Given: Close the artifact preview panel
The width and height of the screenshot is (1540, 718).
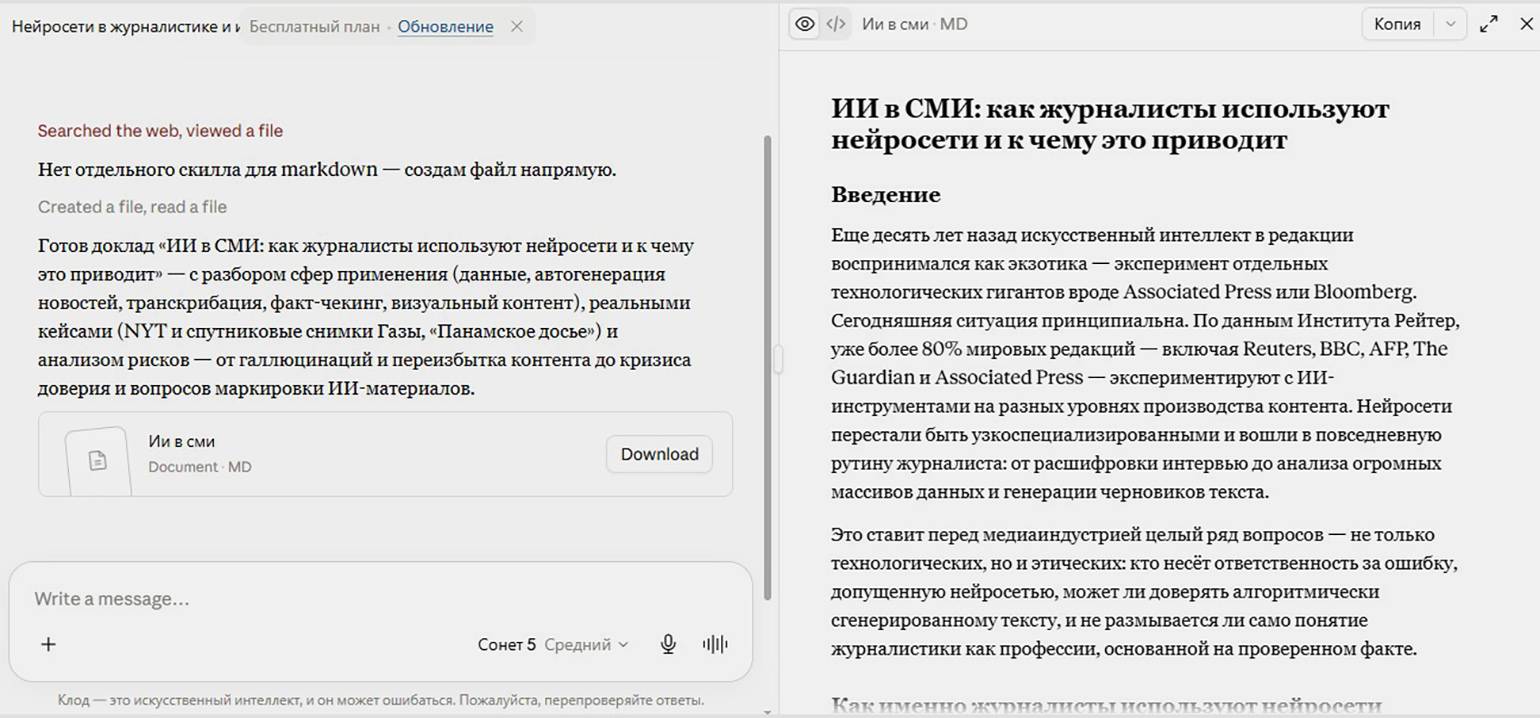Looking at the screenshot, I should 1526,24.
